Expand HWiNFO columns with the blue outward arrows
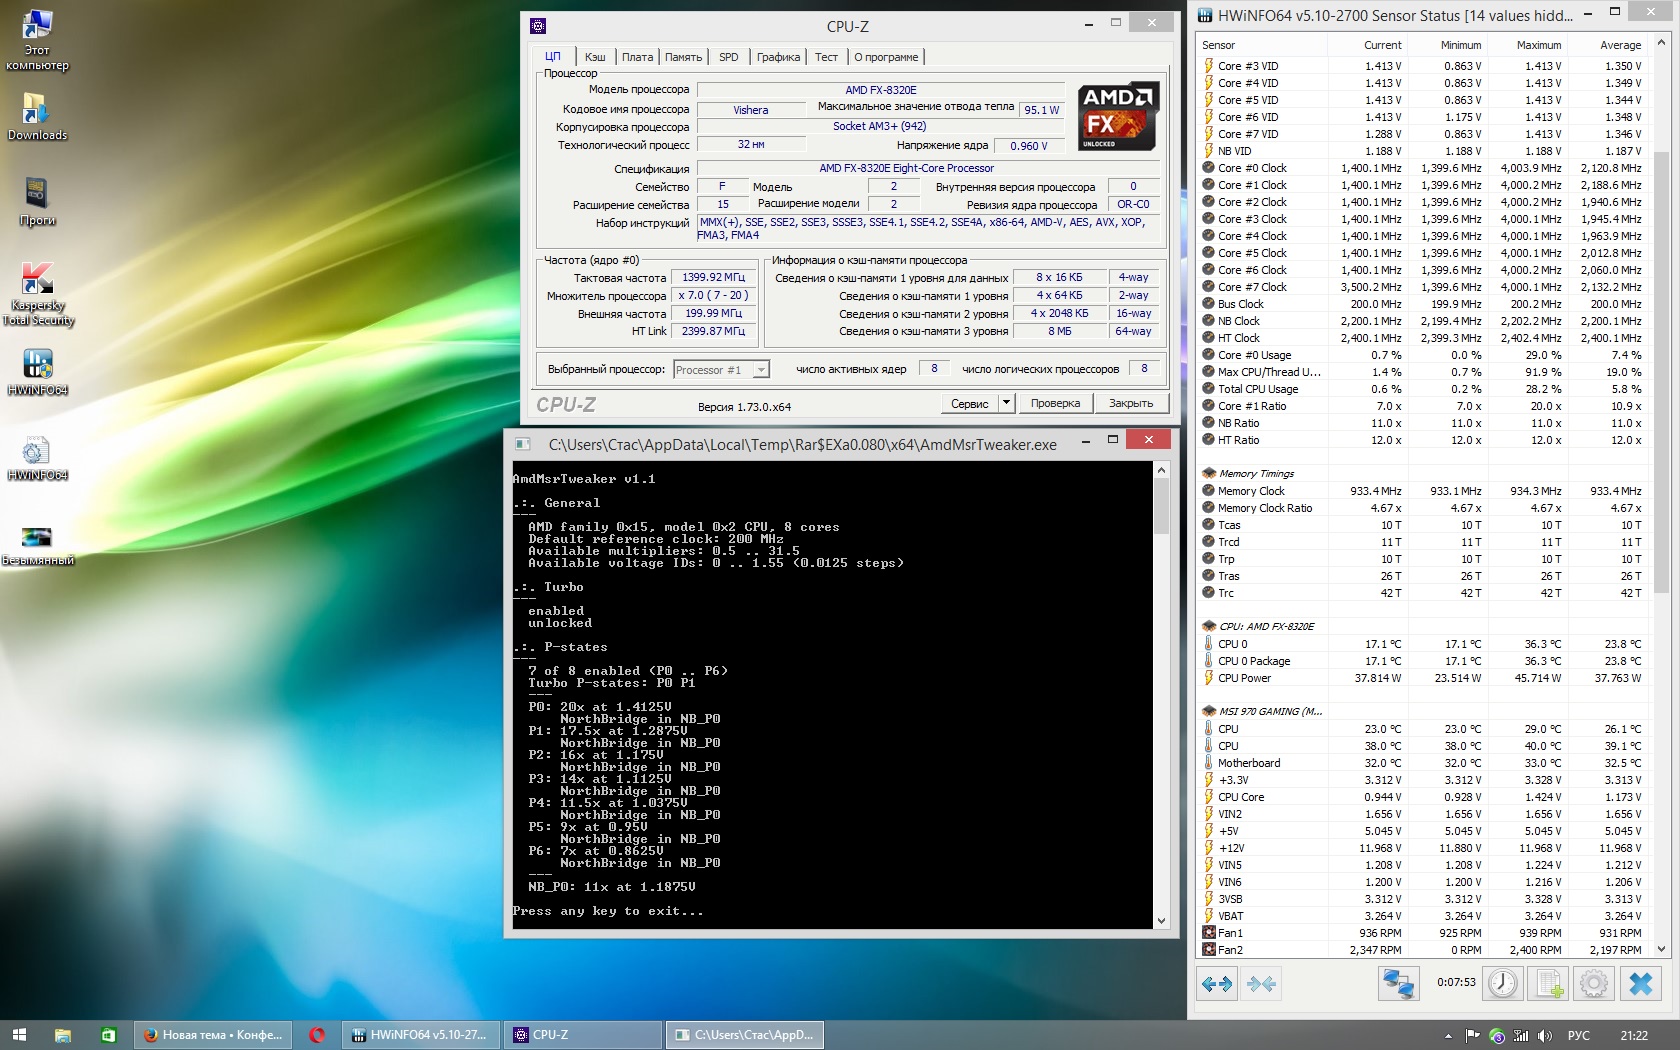 coord(1217,984)
